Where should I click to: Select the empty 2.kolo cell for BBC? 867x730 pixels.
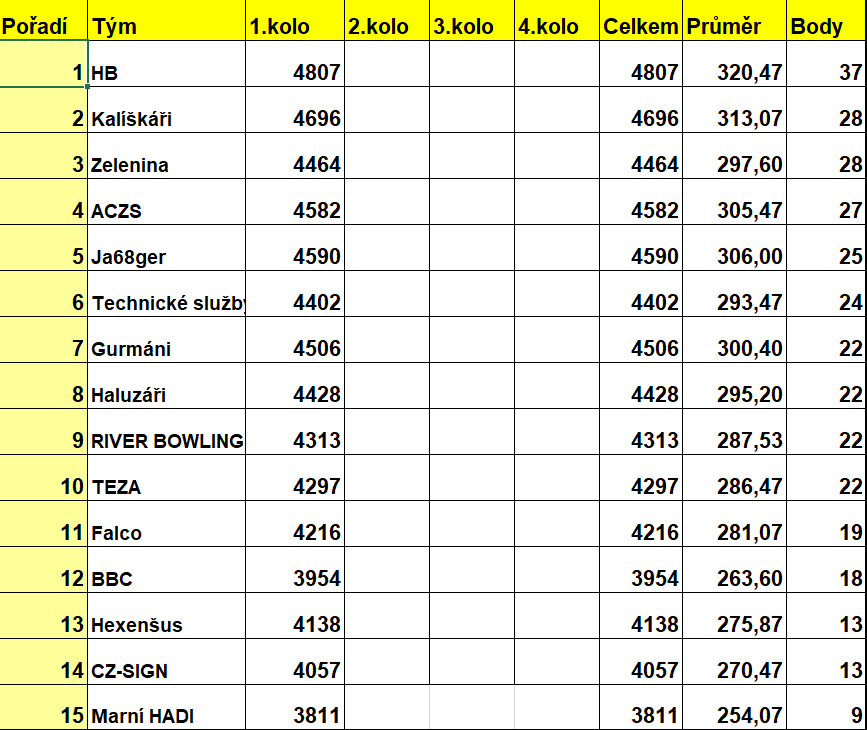[x=387, y=579]
